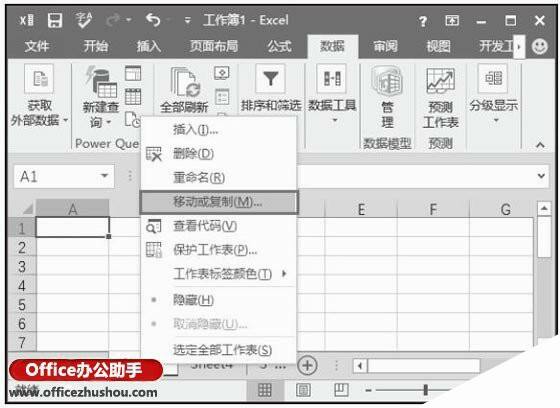This screenshot has height=408, width=560.
Task: Click the From Table icon beside 新建查询
Action: pos(133,96)
